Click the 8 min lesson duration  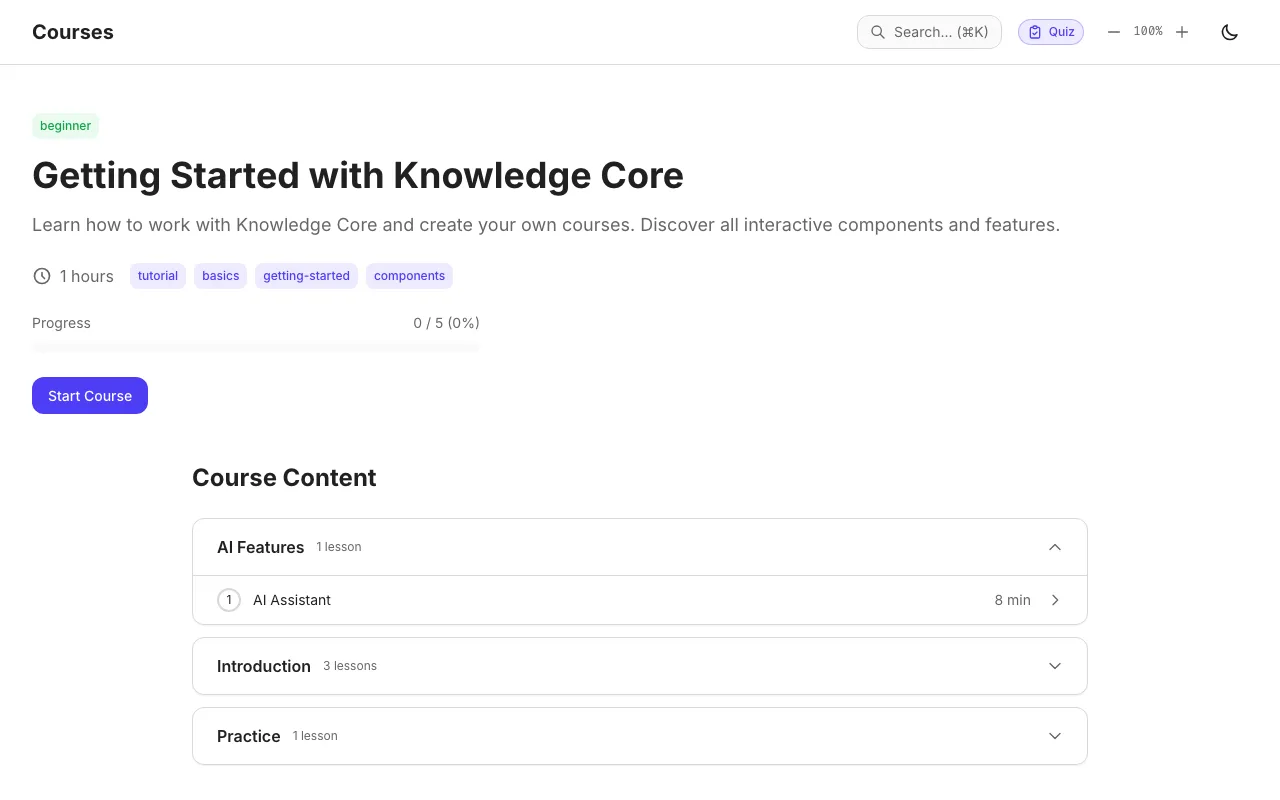click(x=1013, y=600)
